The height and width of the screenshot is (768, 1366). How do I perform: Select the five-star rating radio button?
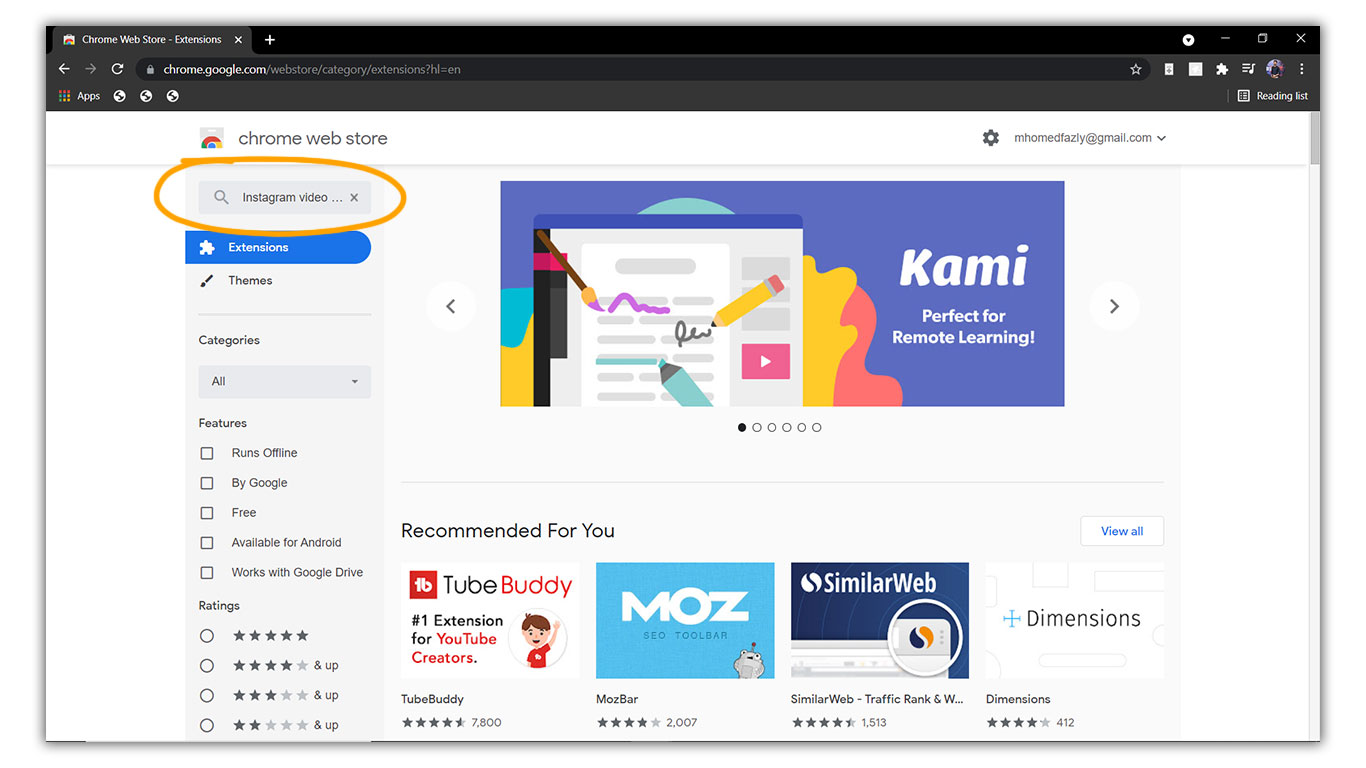207,636
